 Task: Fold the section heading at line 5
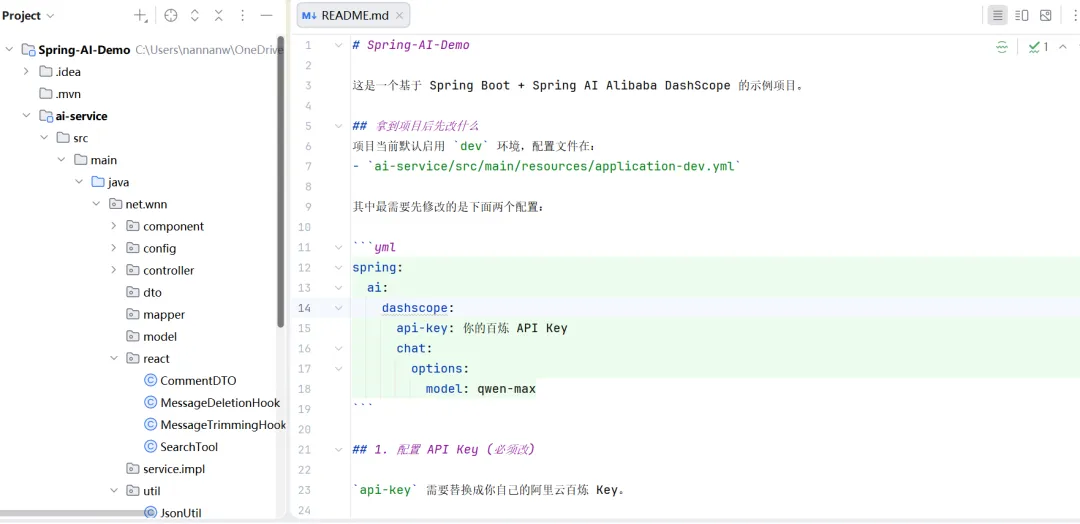point(338,126)
